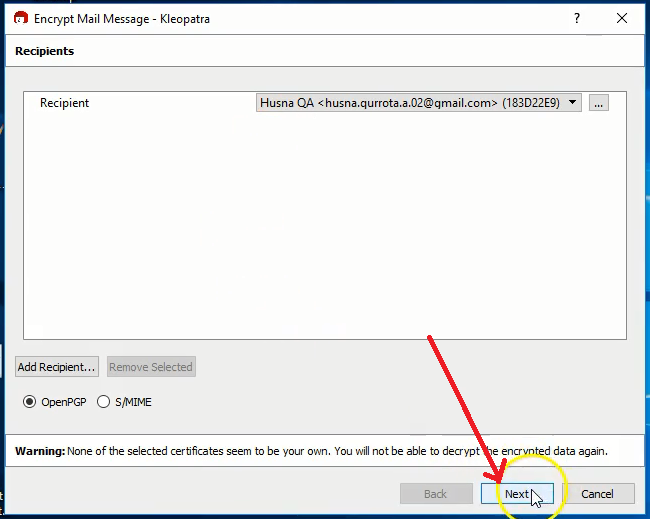The width and height of the screenshot is (650, 519).
Task: Select the OpenPGP radio option
Action: [55, 402]
